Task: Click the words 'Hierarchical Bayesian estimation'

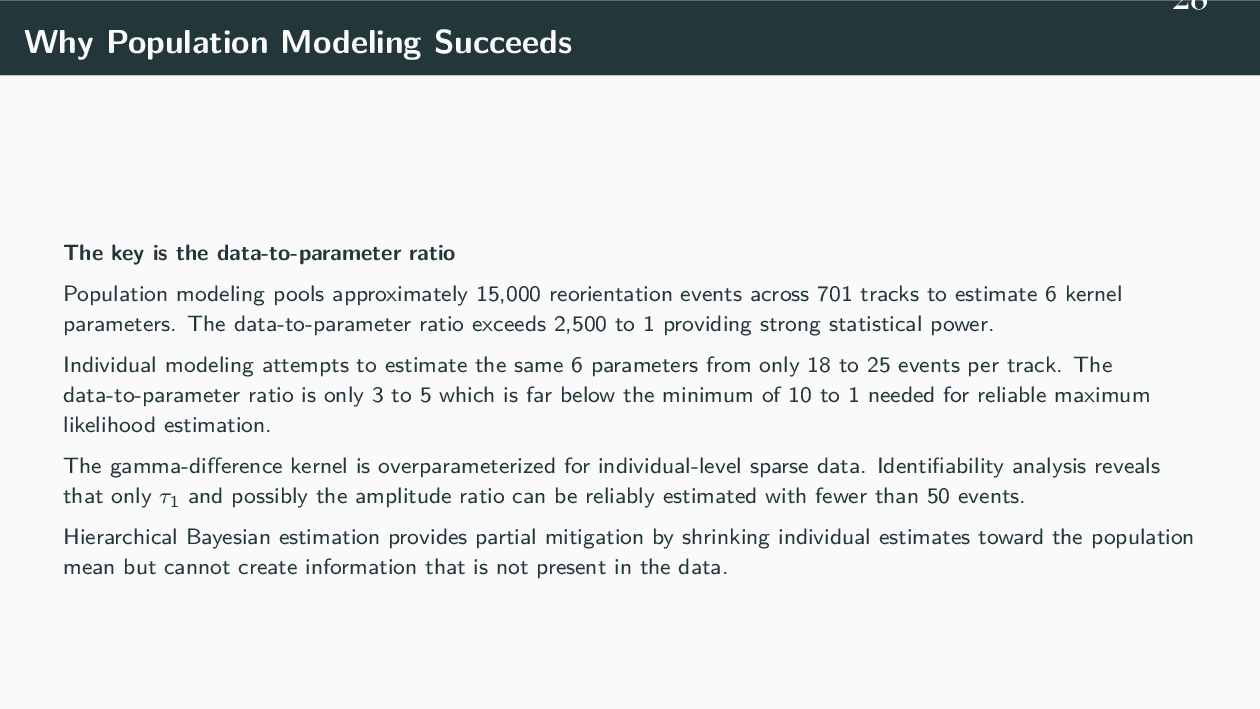Action: tap(221, 537)
